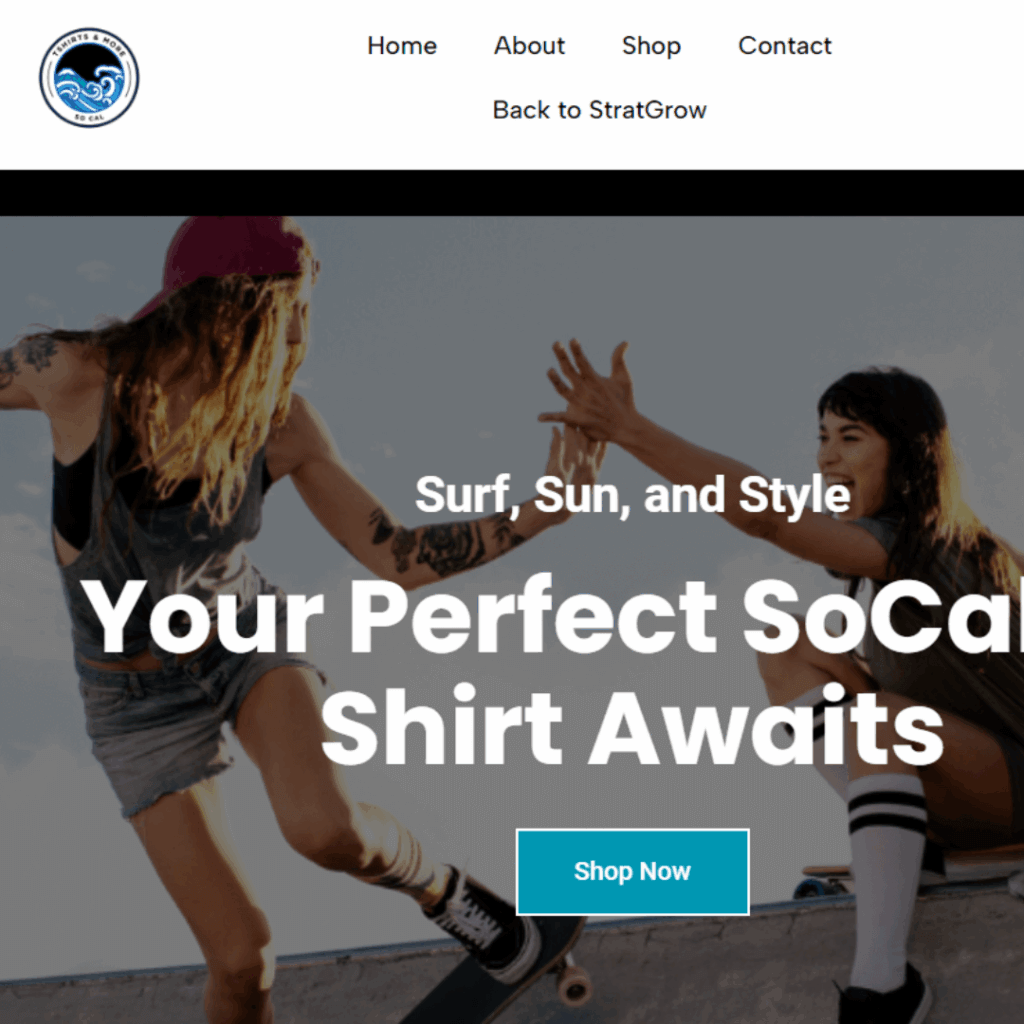Click the tattooed forearm in the photo
1024x1024 pixels.
[444, 542]
